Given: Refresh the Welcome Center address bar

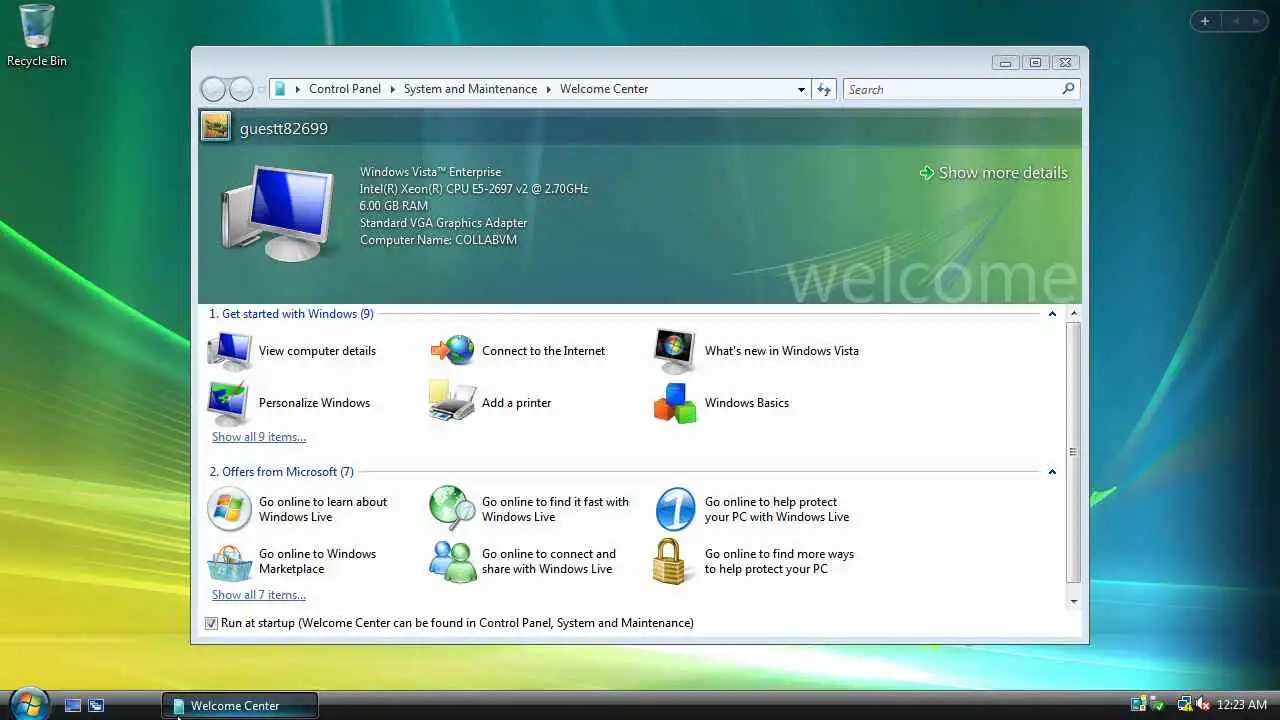Looking at the screenshot, I should pyautogui.click(x=824, y=89).
